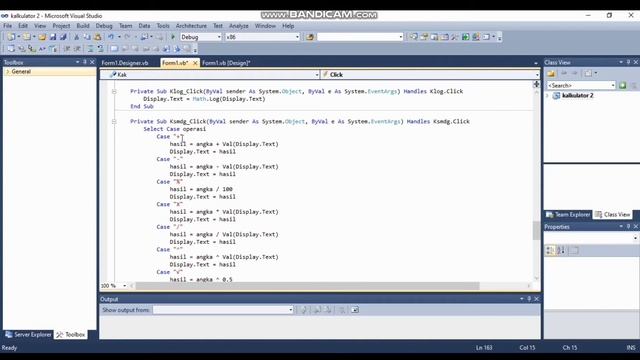Image resolution: width=640 pixels, height=360 pixels.
Task: Open the Analyze menu
Action: pyautogui.click(x=239, y=26)
